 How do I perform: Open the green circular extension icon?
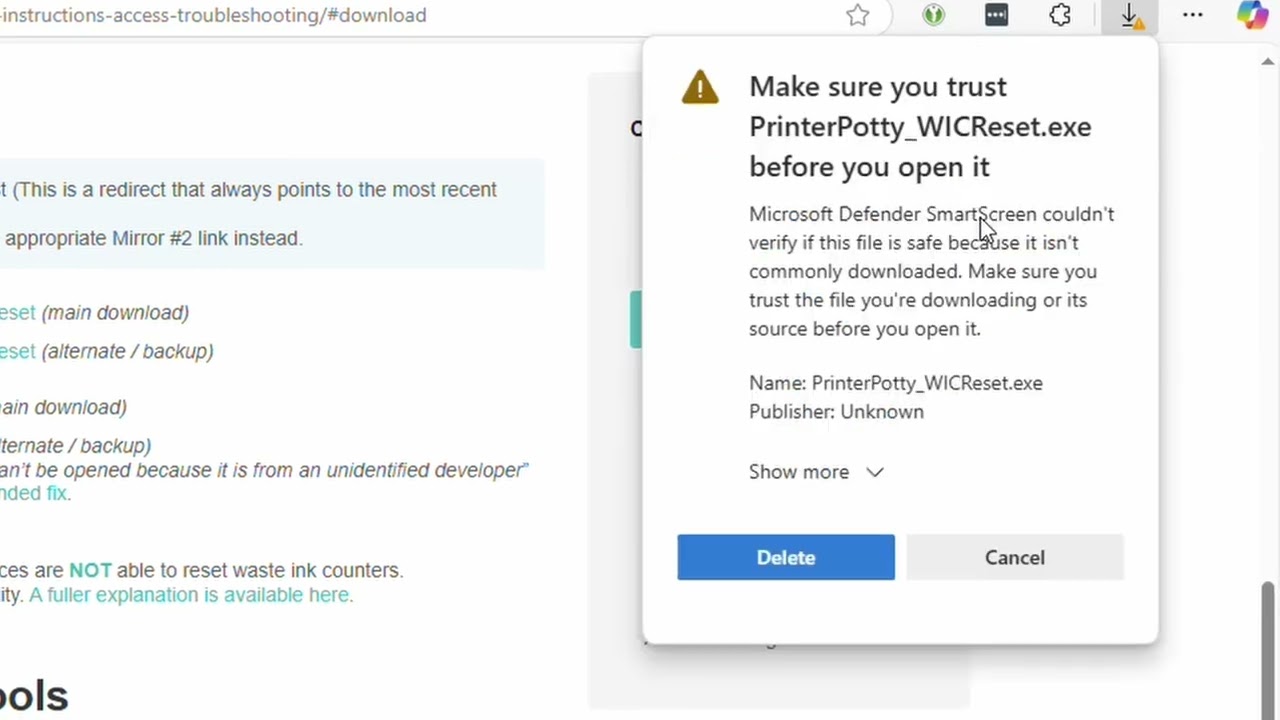tap(933, 15)
